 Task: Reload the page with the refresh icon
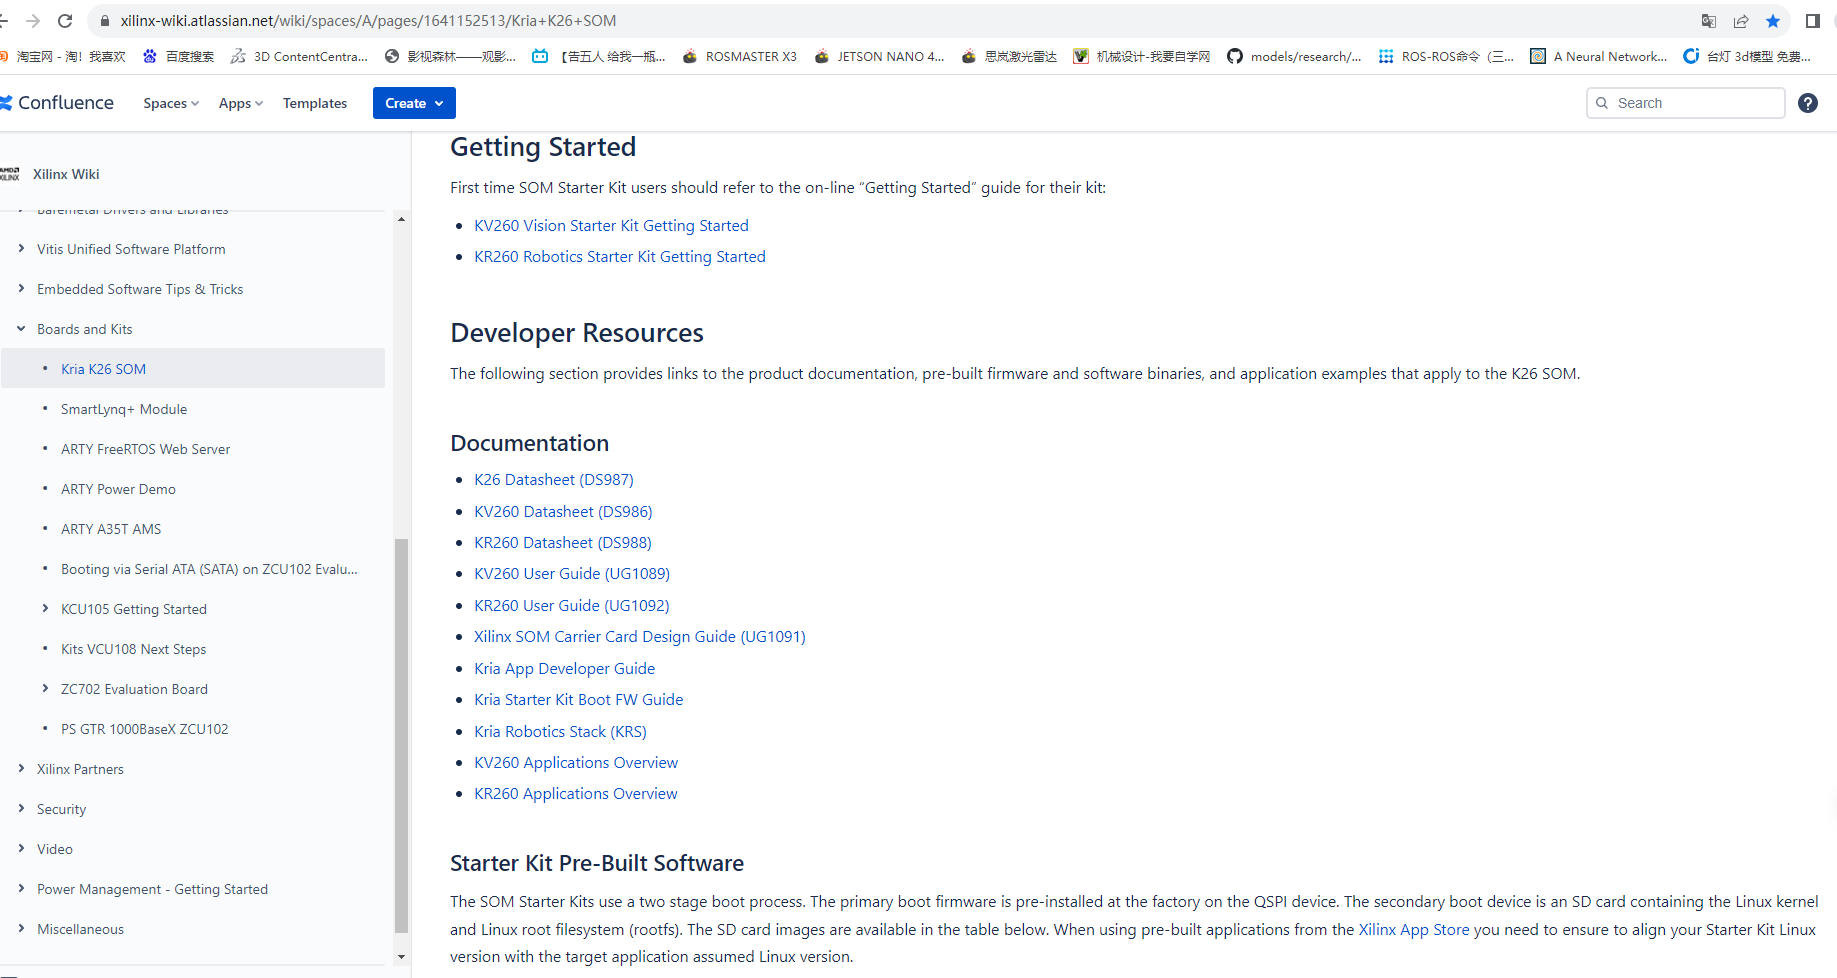[x=65, y=21]
